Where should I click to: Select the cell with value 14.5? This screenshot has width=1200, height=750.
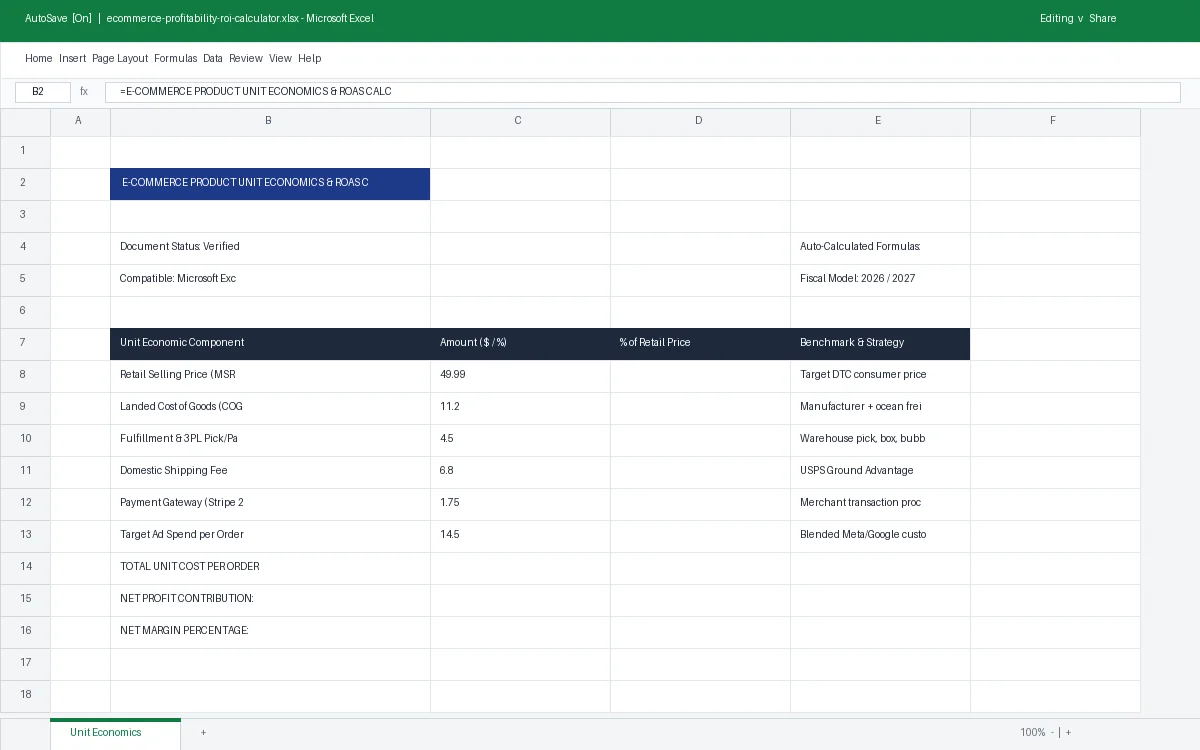pyautogui.click(x=520, y=535)
